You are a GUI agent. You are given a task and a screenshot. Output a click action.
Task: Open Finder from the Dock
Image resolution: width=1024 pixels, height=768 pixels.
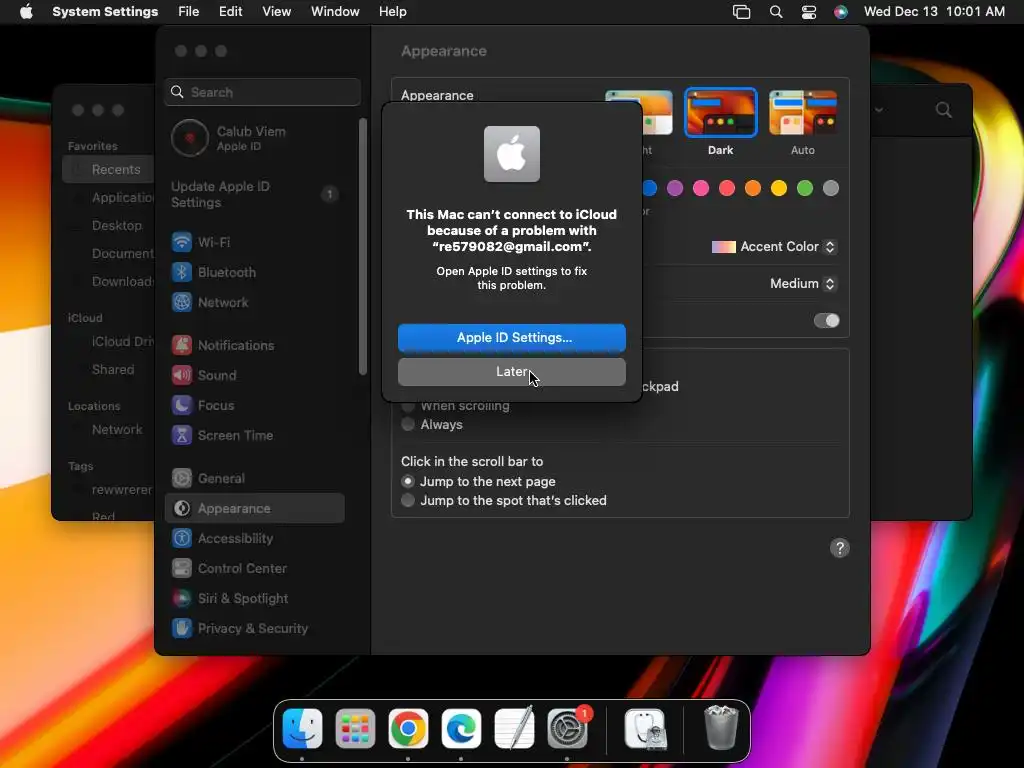(302, 728)
